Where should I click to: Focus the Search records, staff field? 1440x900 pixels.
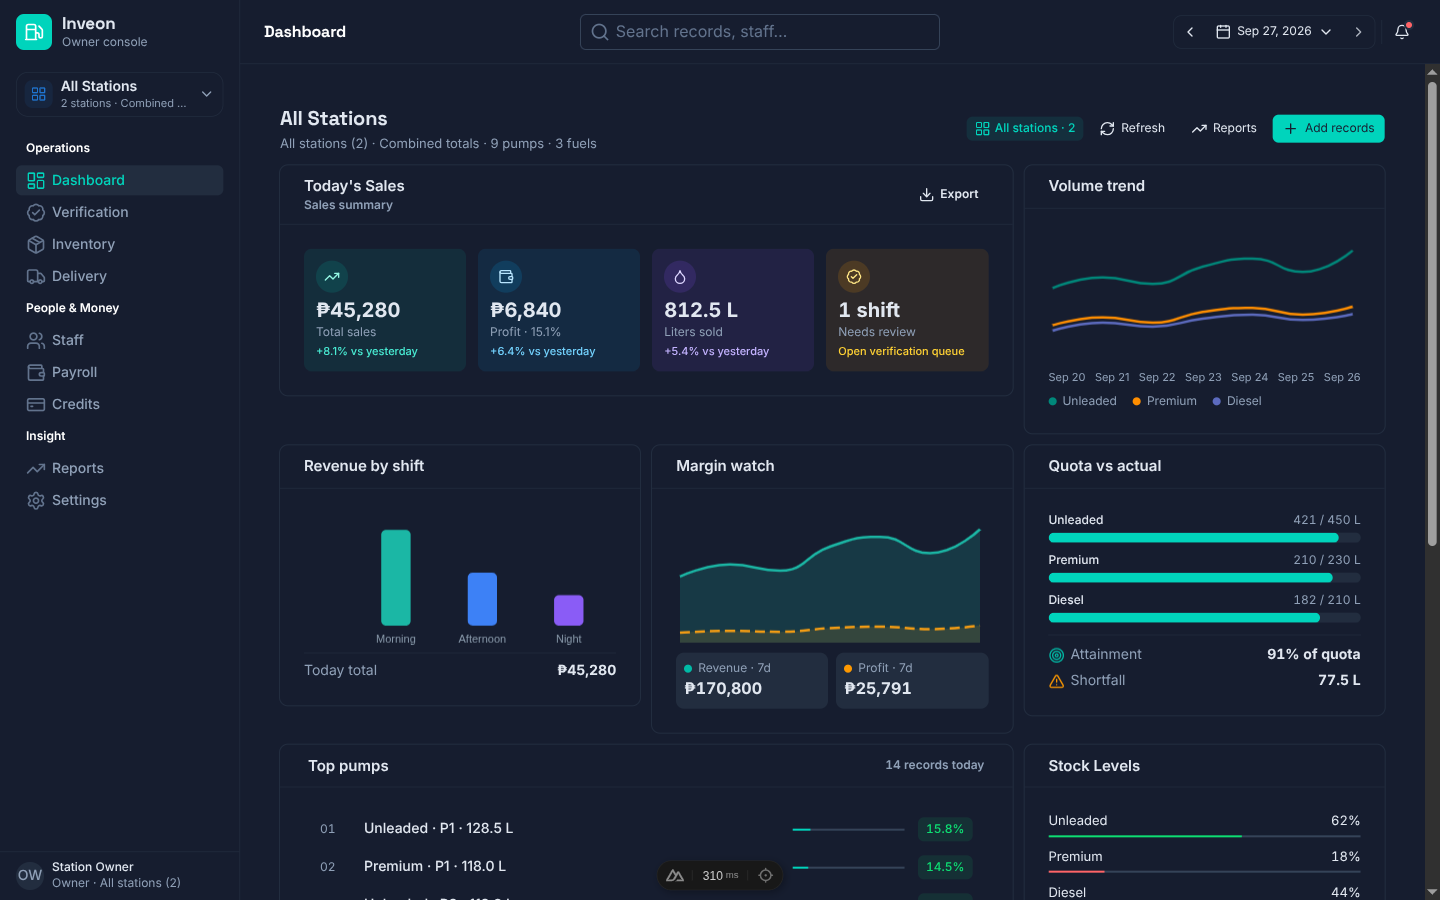[x=760, y=32]
